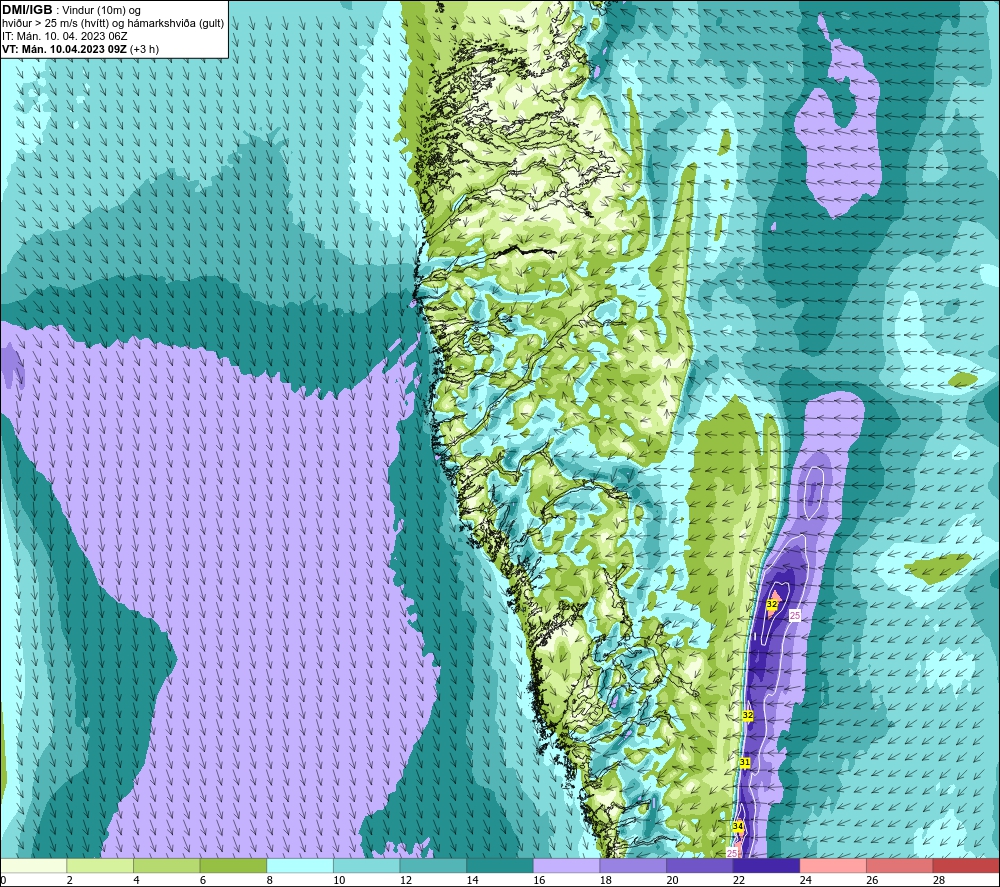Viewport: 1000px width, 887px height.
Task: Click the green 4–6 m/s legend swatch
Action: 166,866
